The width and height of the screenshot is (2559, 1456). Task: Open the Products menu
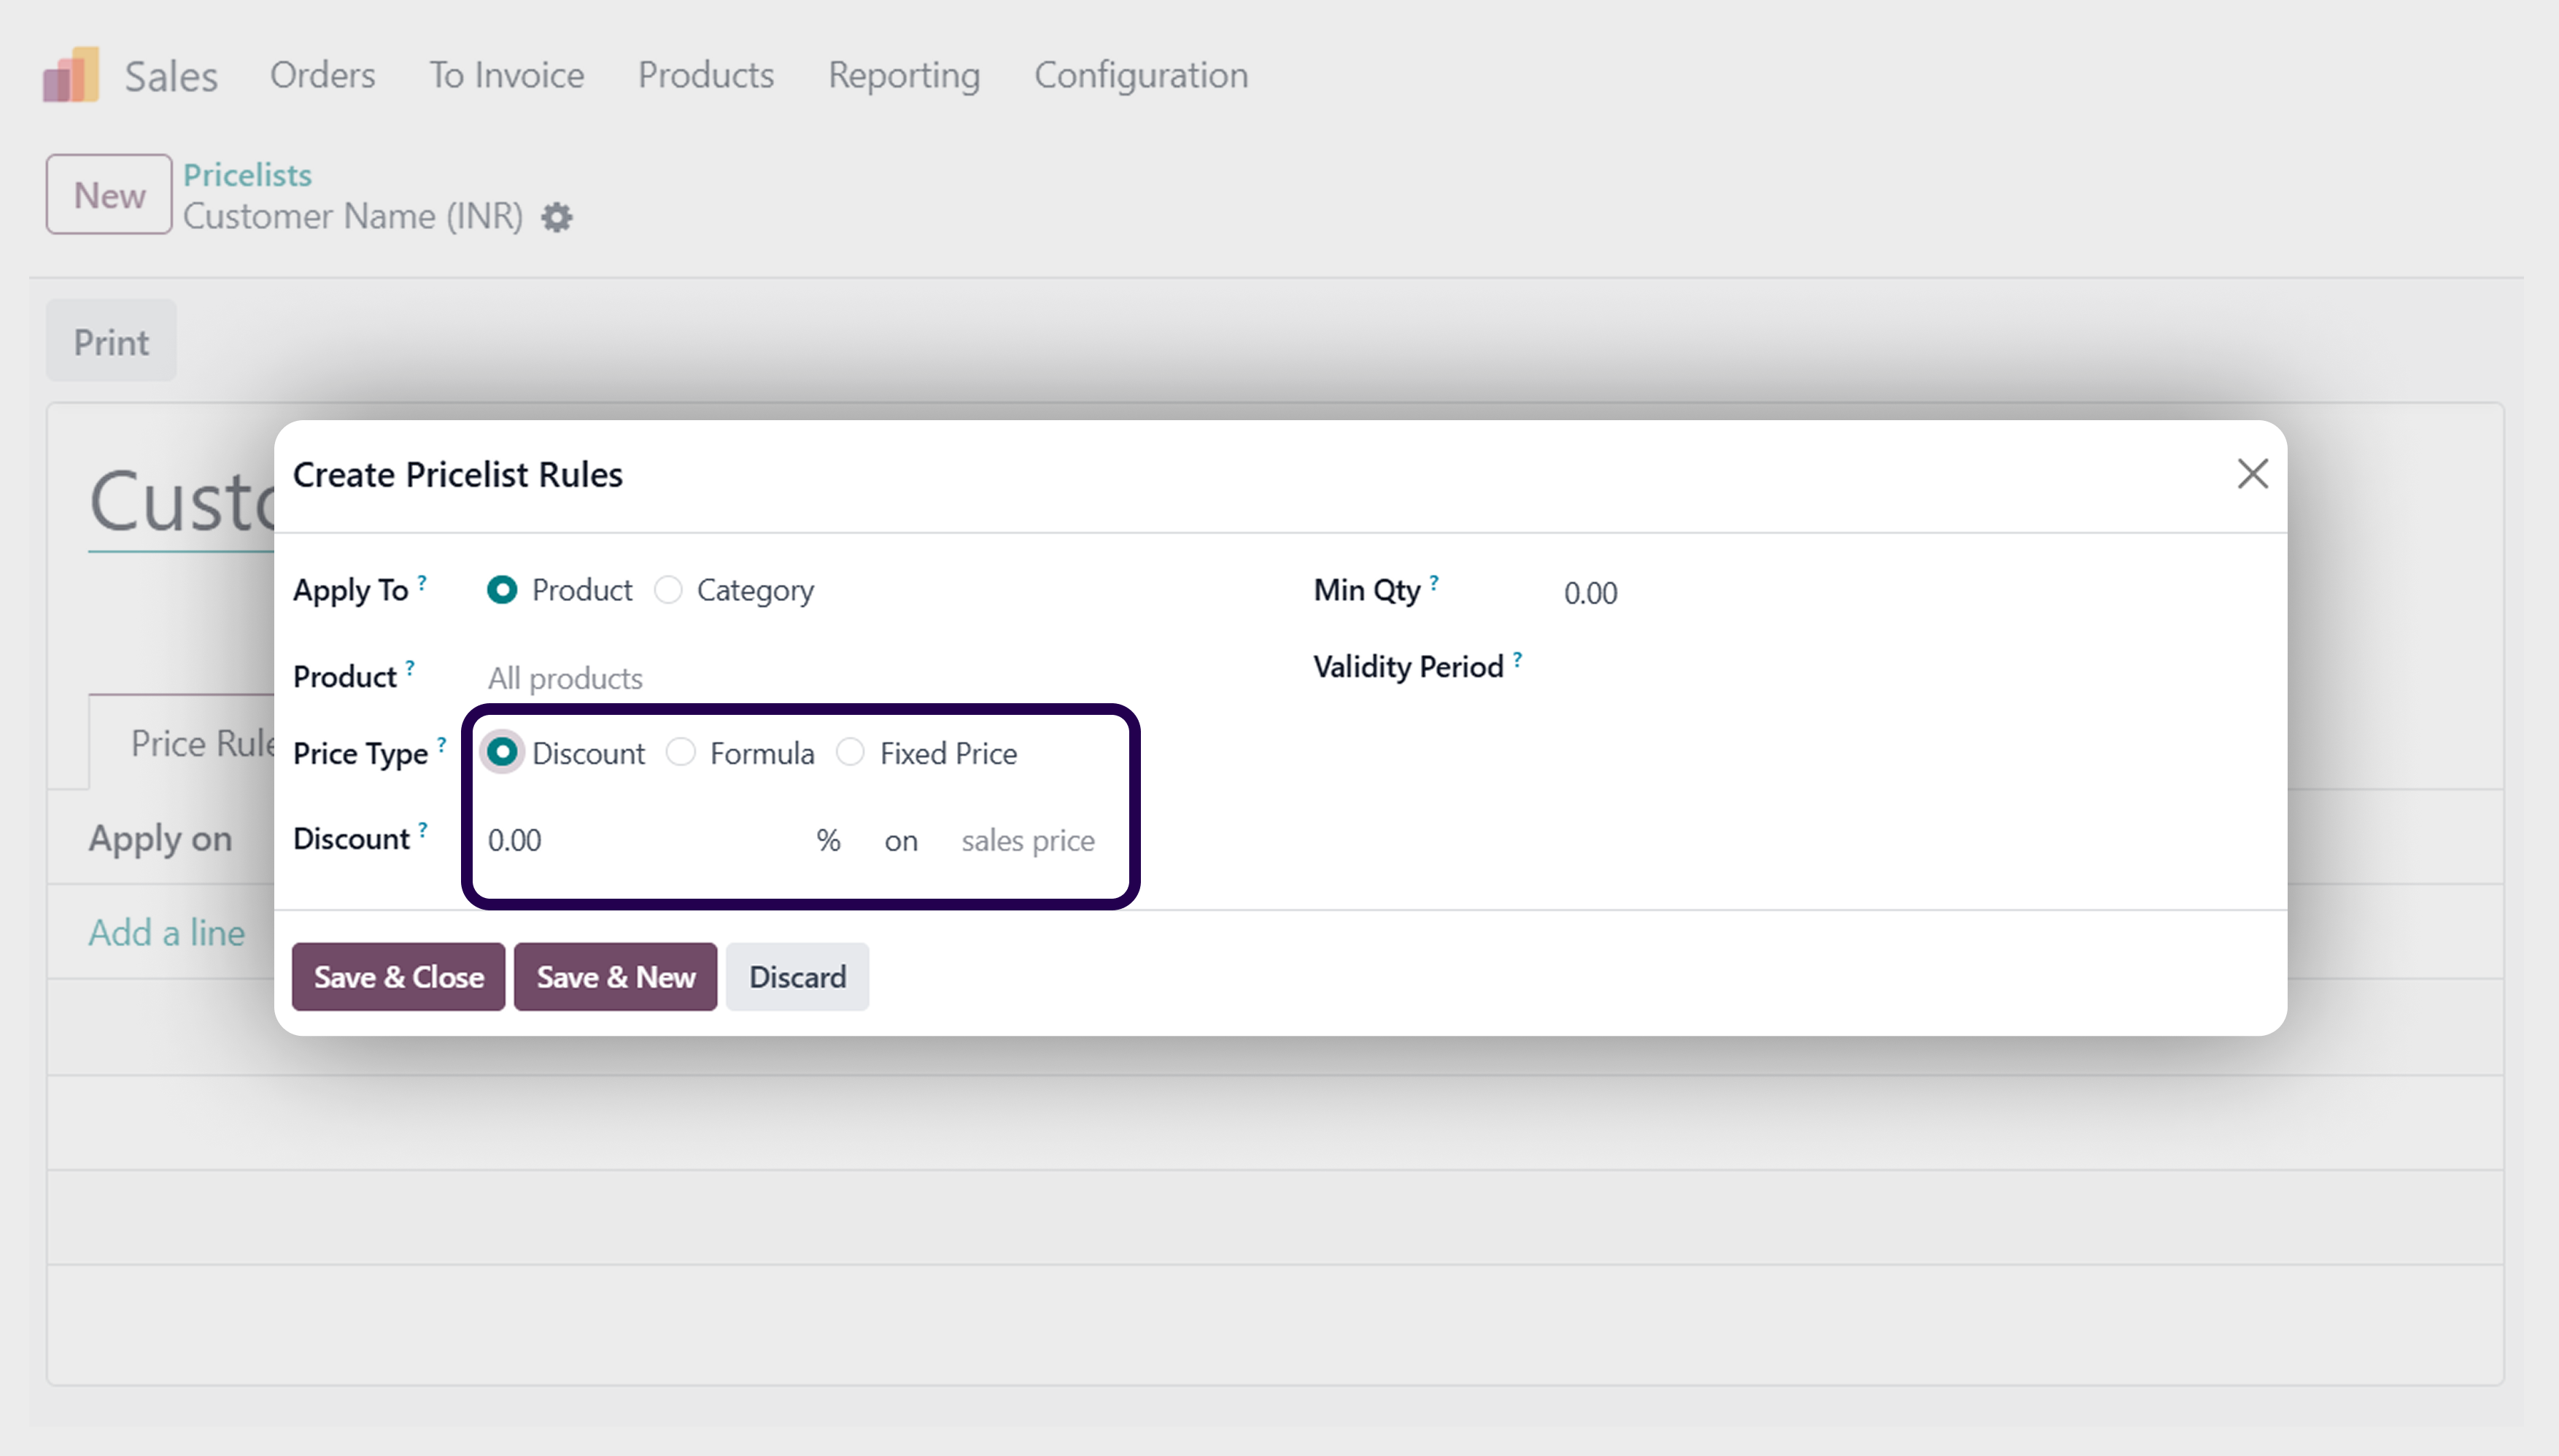pyautogui.click(x=706, y=75)
